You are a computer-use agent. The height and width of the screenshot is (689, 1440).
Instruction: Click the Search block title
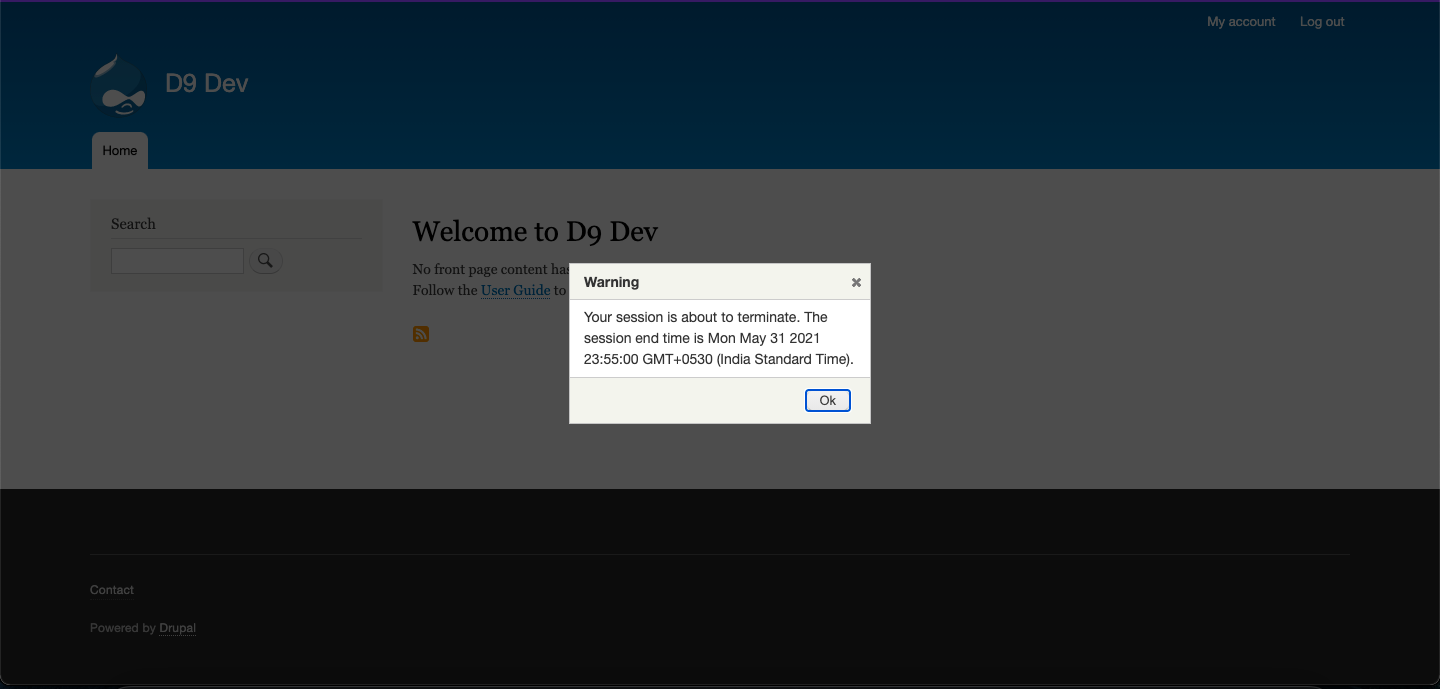click(x=133, y=224)
